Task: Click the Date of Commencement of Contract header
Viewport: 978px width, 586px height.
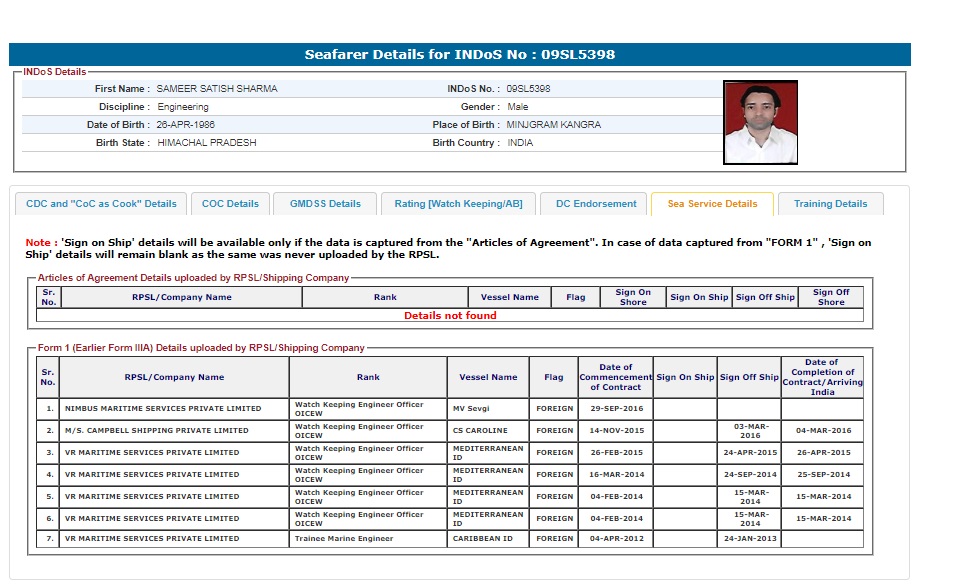Action: (615, 377)
